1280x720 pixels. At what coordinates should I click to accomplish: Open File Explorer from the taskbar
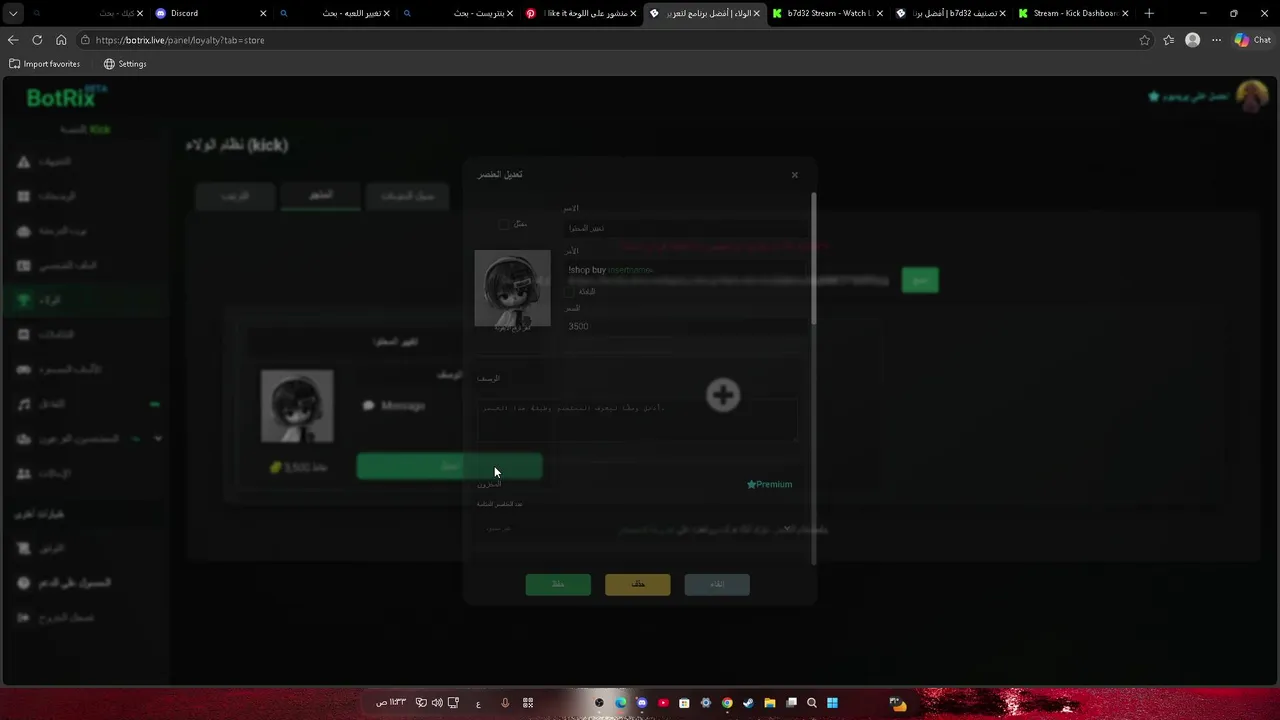tap(769, 703)
